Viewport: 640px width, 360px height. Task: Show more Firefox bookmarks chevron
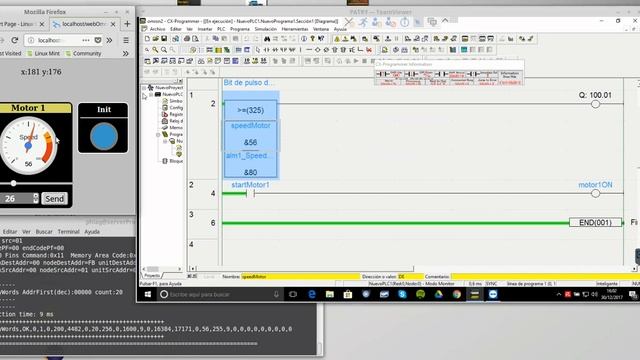(x=126, y=53)
